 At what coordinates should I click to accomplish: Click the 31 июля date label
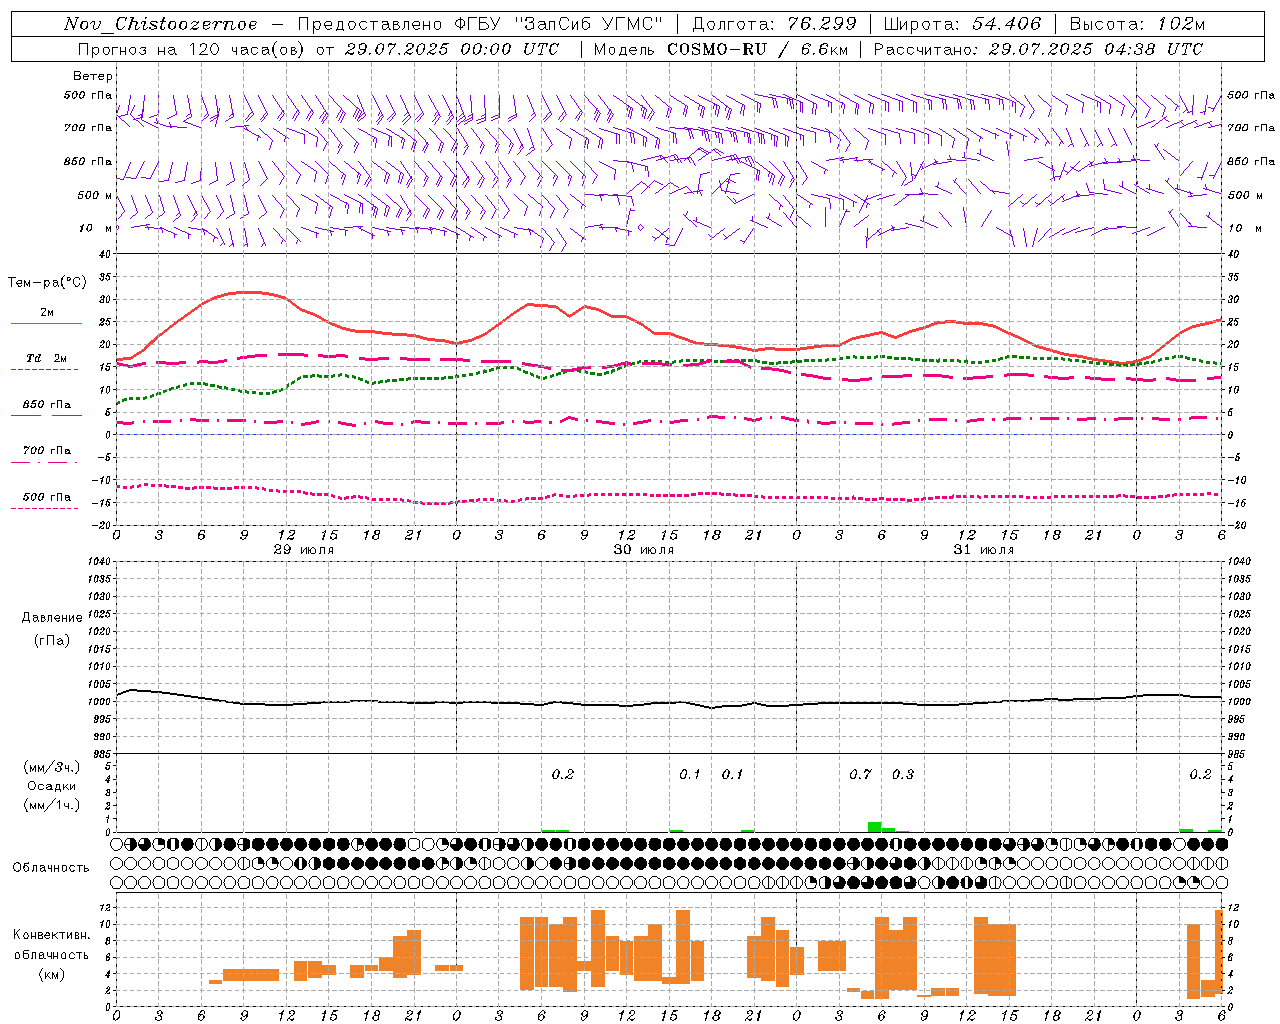click(983, 550)
